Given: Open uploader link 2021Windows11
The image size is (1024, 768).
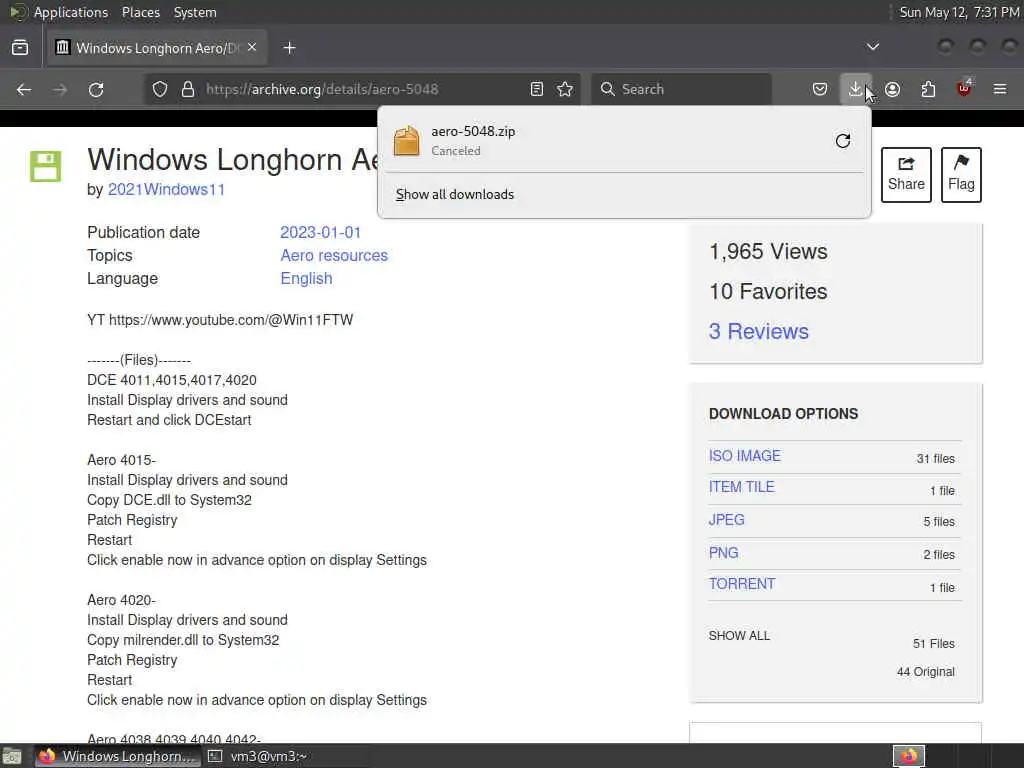Looking at the screenshot, I should point(166,189).
